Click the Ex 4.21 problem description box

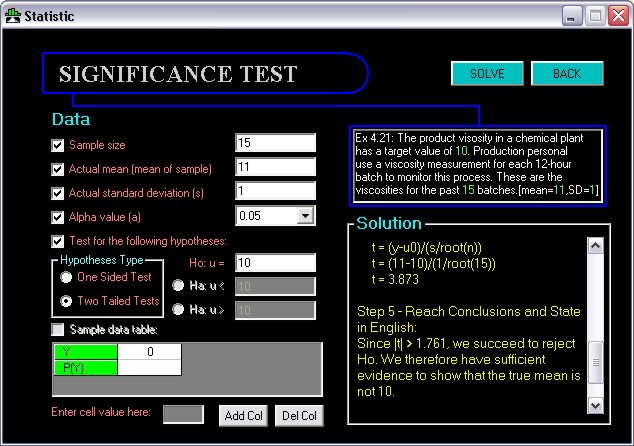pyautogui.click(x=478, y=166)
